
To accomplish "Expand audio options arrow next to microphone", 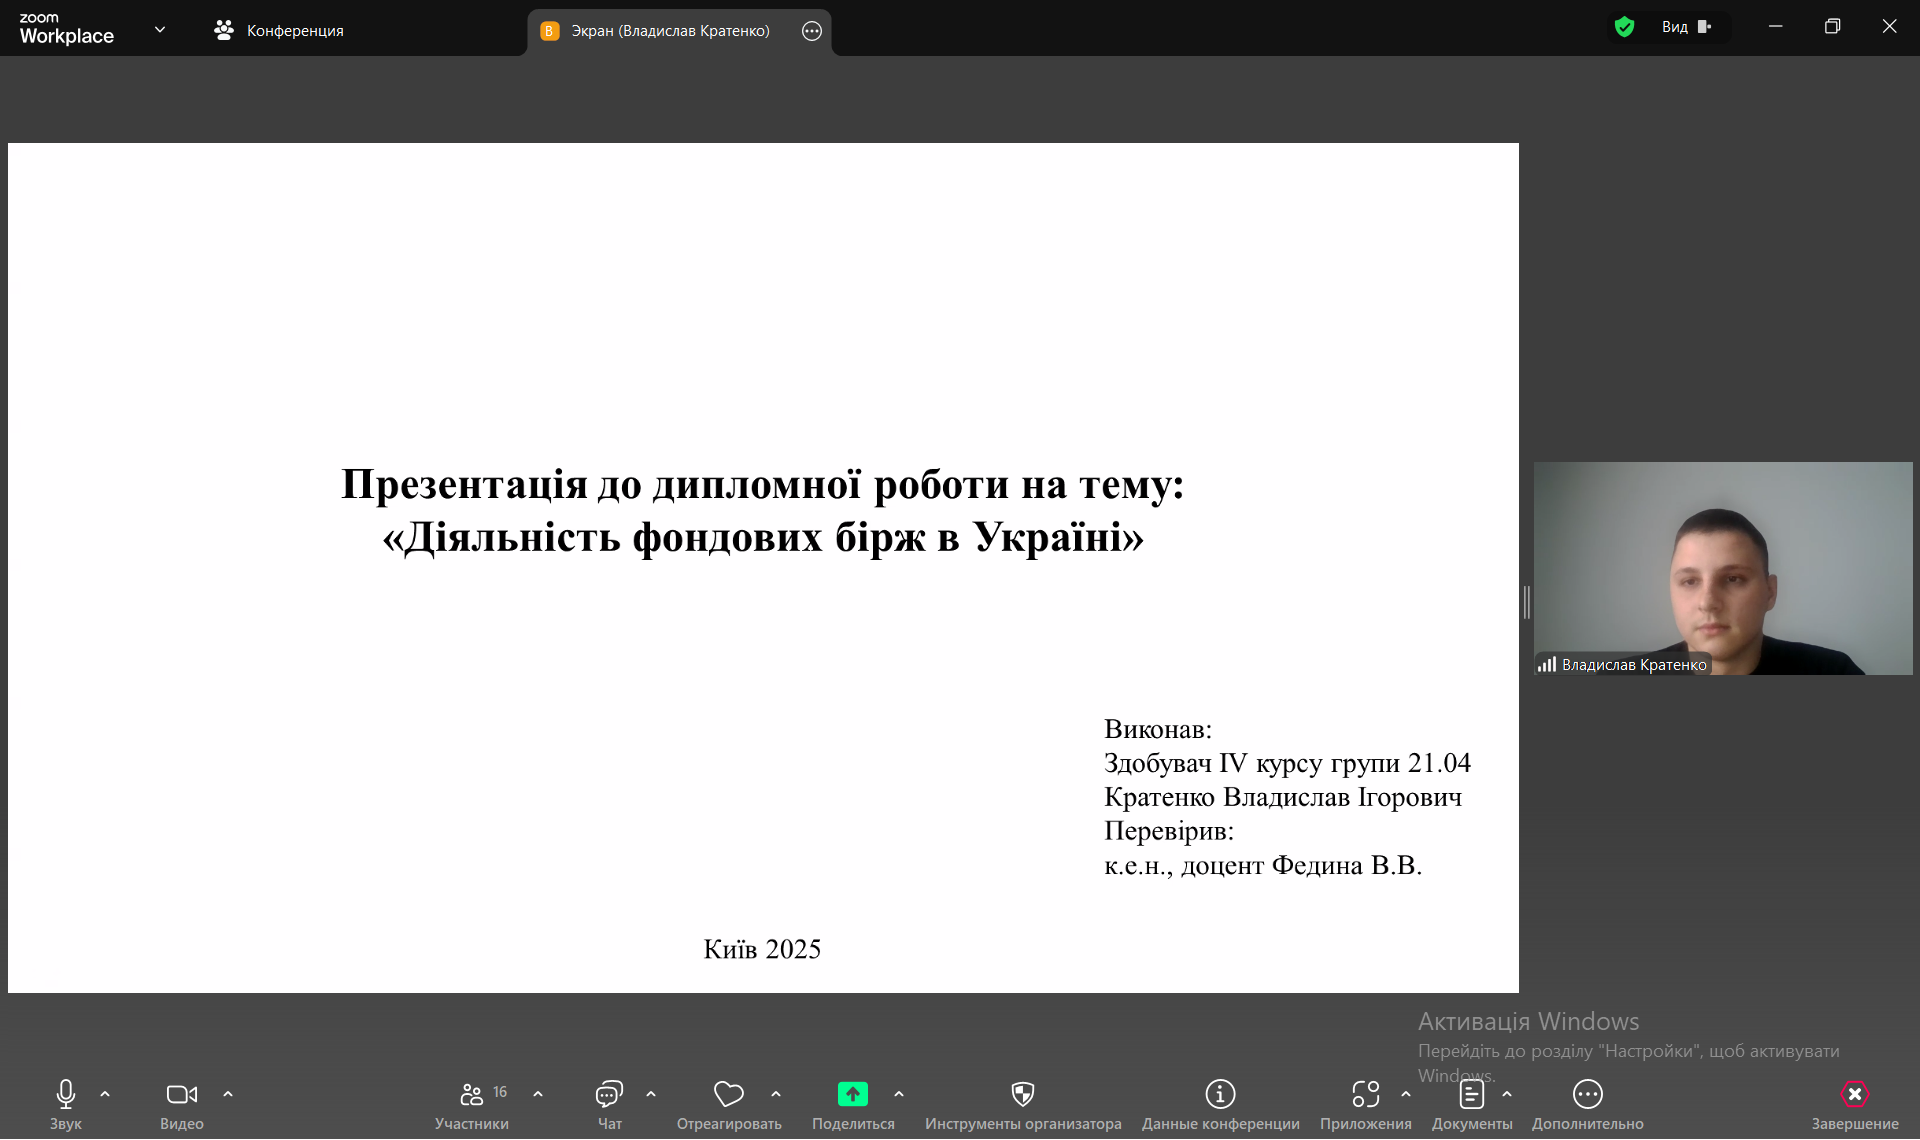I will tap(105, 1095).
